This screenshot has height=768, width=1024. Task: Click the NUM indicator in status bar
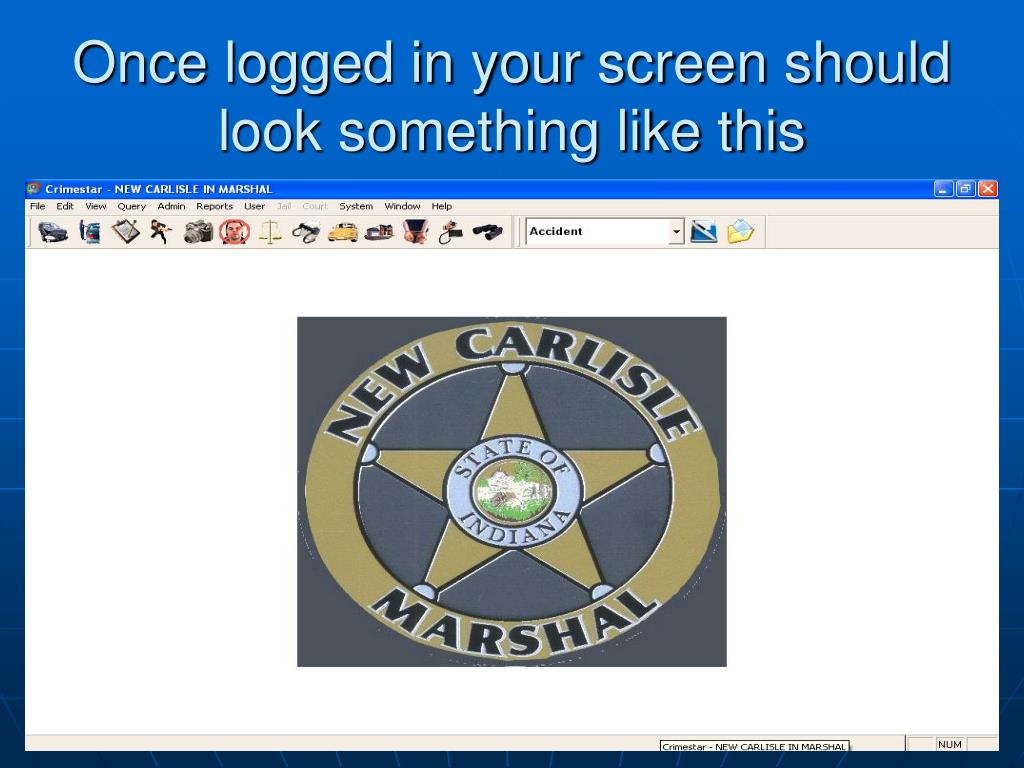coord(950,744)
